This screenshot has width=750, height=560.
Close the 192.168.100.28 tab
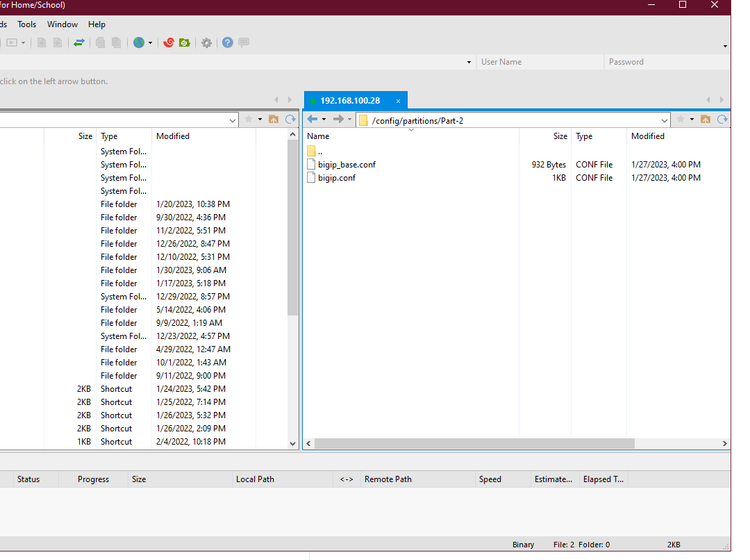(398, 101)
